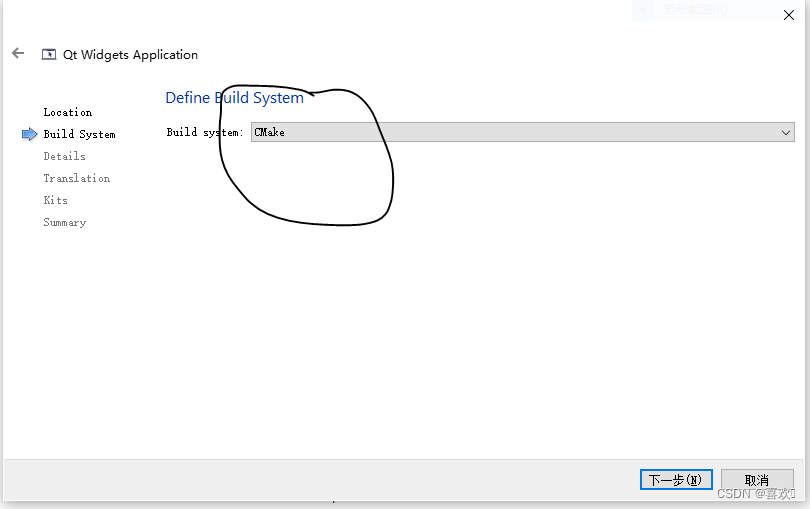
Task: Select the Kits step
Action: (55, 200)
